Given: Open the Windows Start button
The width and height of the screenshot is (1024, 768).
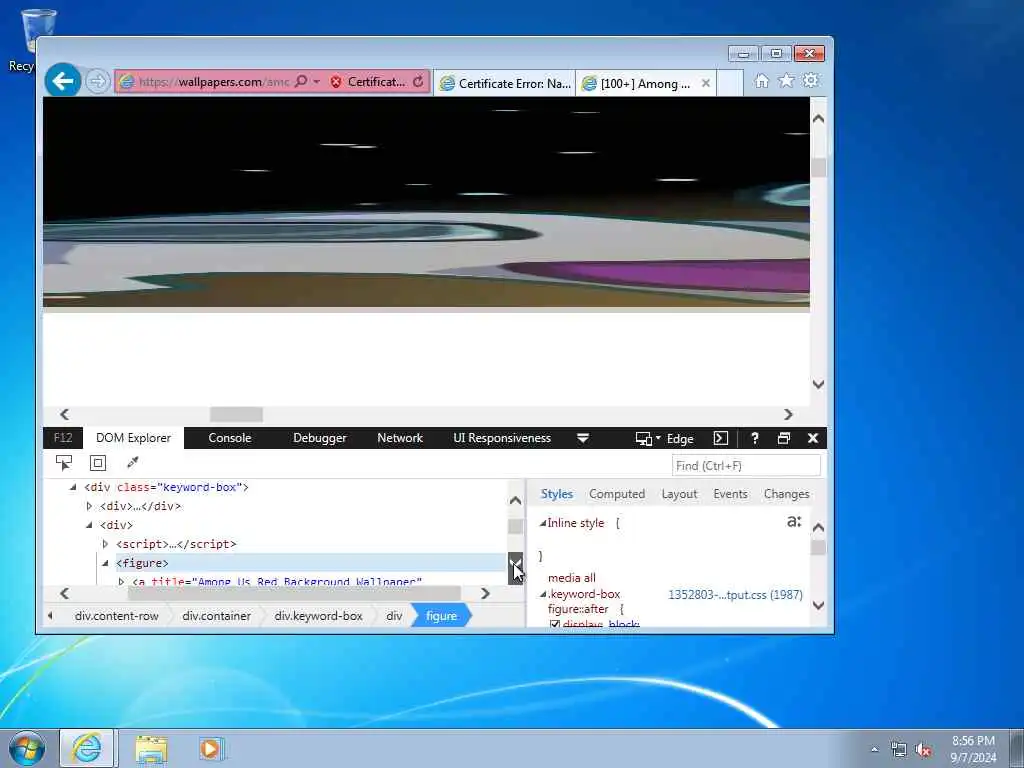Looking at the screenshot, I should [27, 748].
